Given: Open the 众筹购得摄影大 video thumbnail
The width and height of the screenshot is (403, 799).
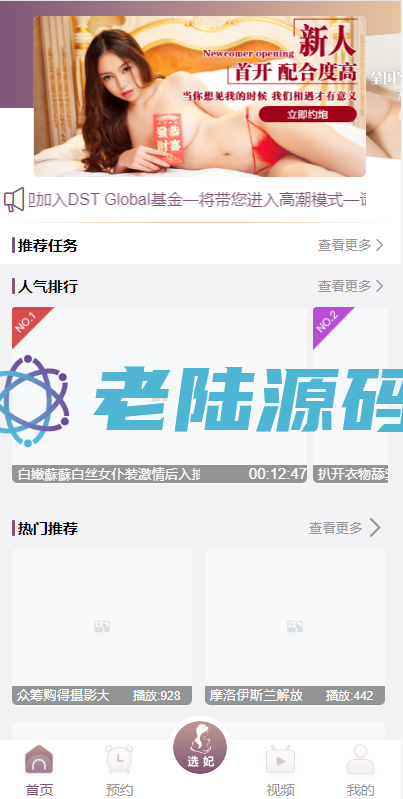Looking at the screenshot, I should click(102, 626).
